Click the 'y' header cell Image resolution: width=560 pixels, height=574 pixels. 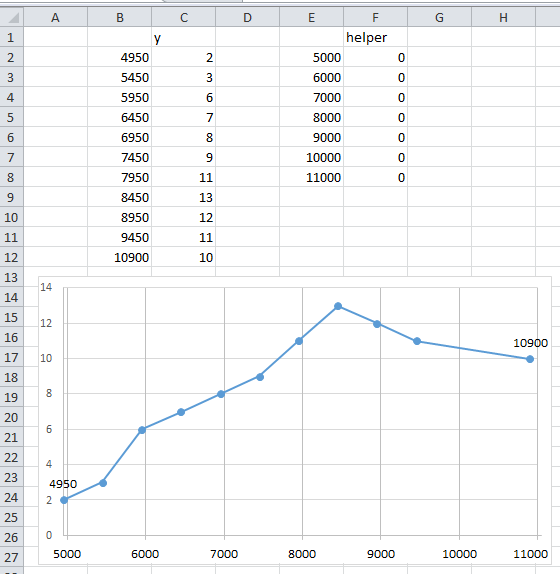pos(183,37)
